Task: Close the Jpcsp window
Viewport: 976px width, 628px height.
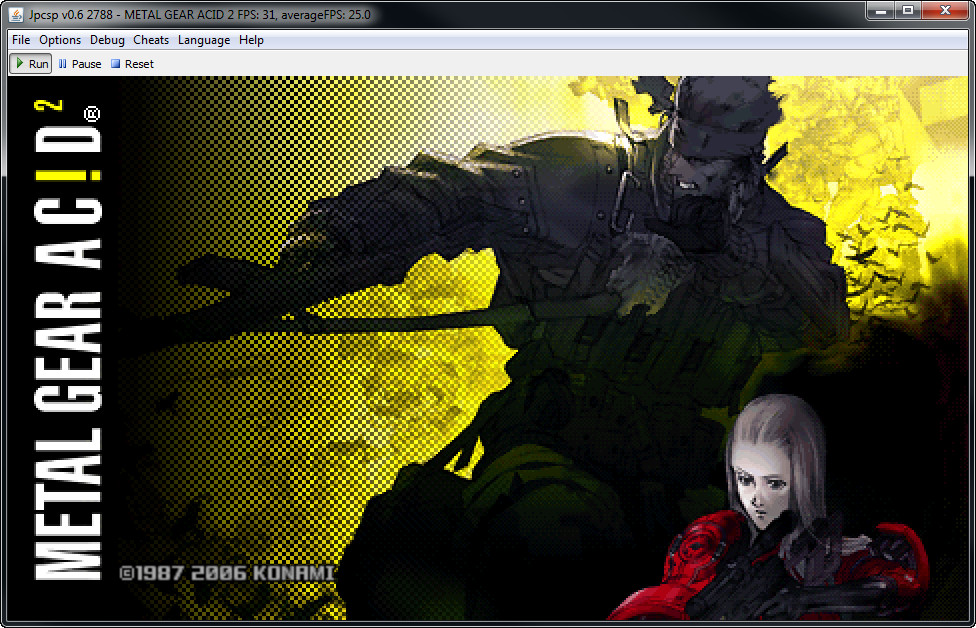Action: (945, 11)
